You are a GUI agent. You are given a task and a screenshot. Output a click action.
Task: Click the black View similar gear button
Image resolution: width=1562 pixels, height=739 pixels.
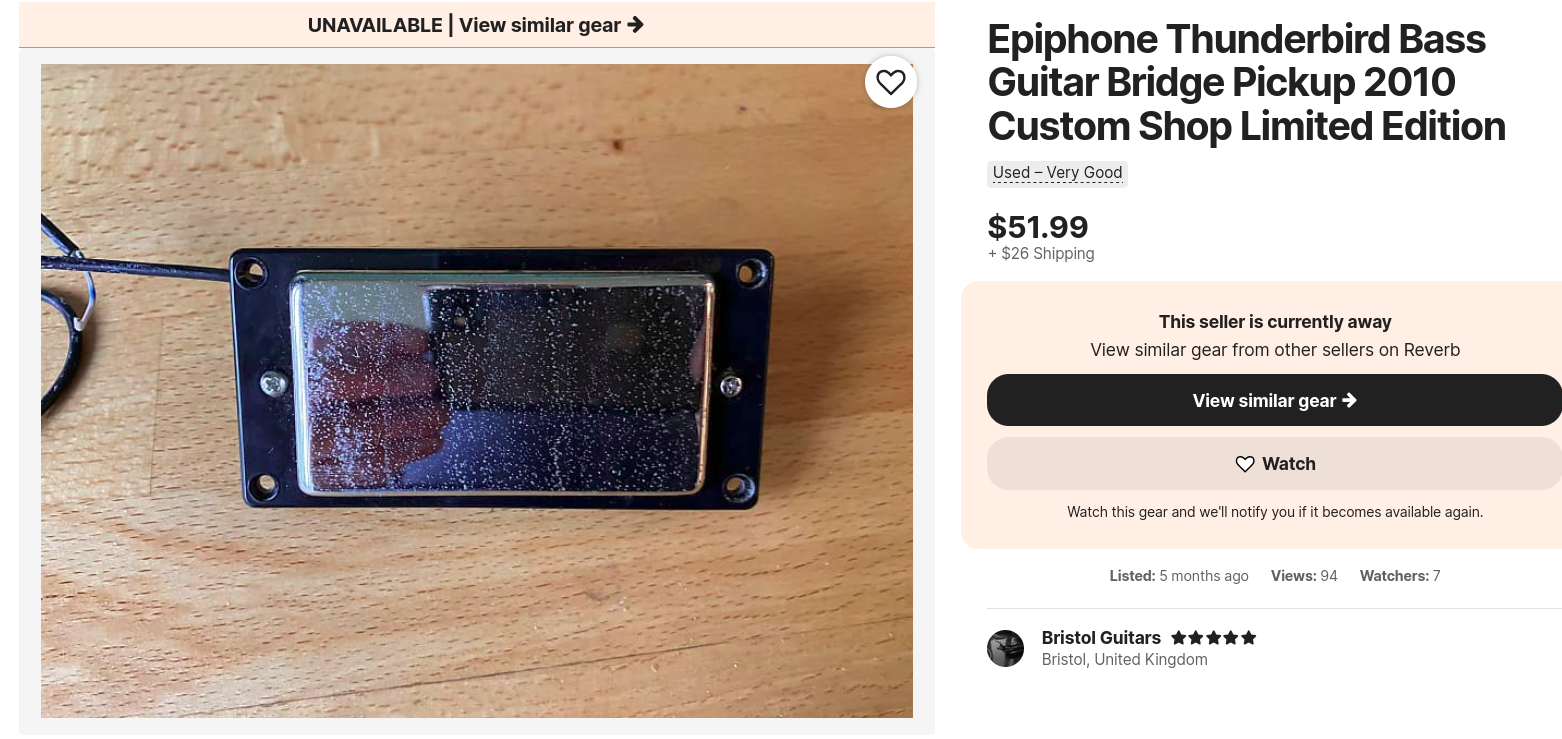[x=1274, y=400]
